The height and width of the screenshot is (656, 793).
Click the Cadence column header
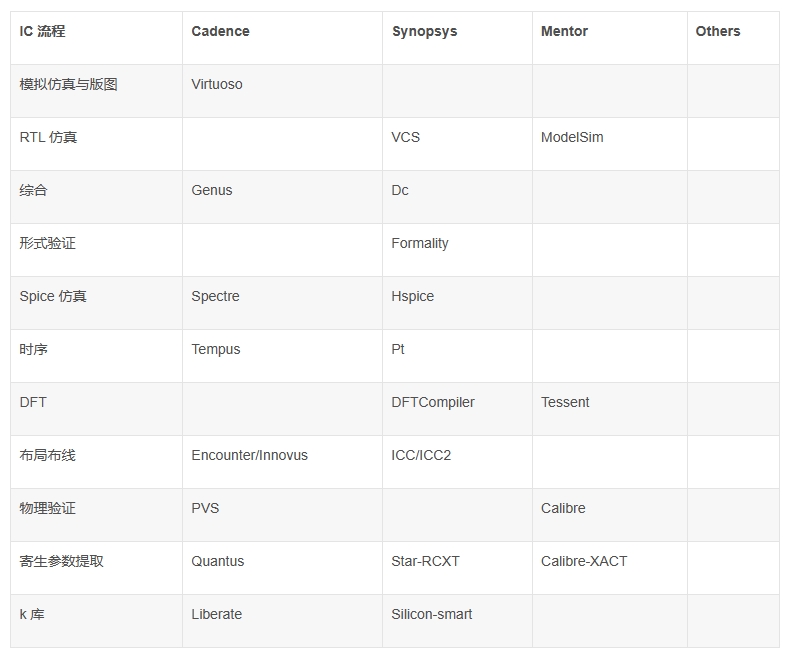[220, 31]
